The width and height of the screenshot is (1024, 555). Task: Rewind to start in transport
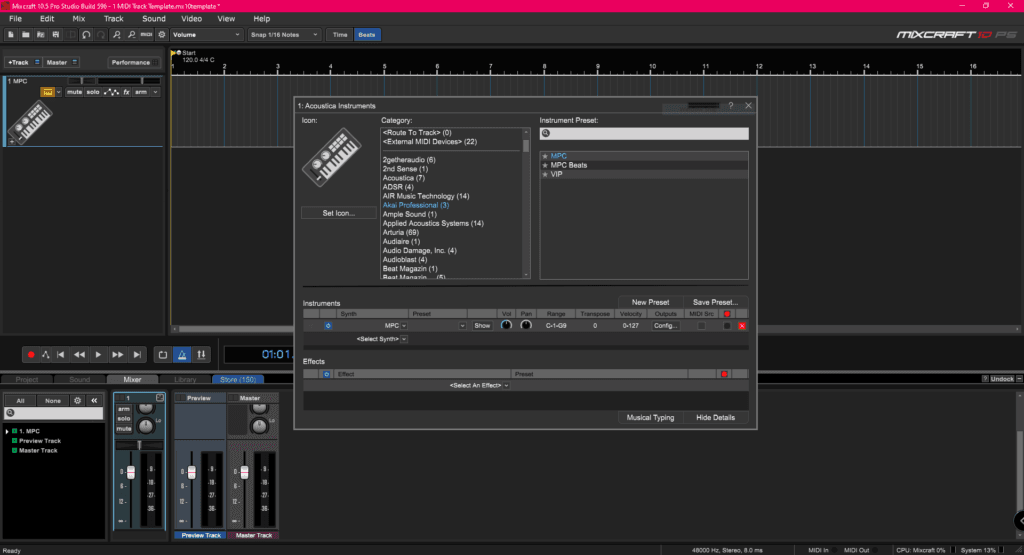coord(61,355)
